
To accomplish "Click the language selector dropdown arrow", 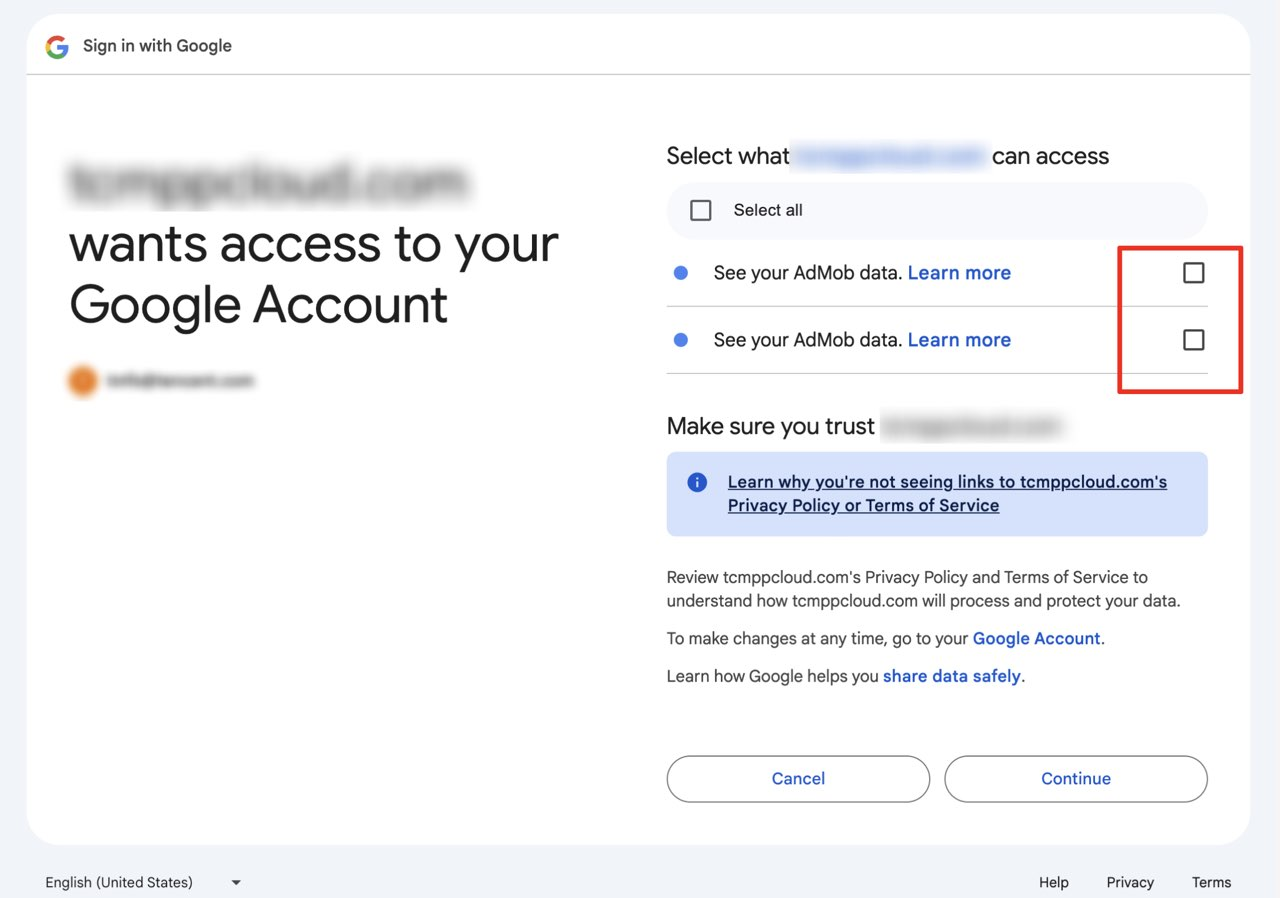I will point(236,882).
